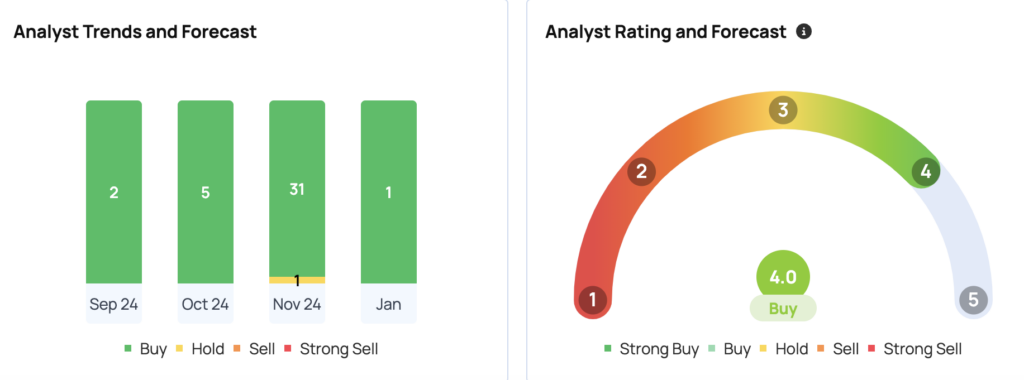The width and height of the screenshot is (1024, 380).
Task: Toggle the Hold legend in Analyst Trends
Action: click(x=200, y=349)
